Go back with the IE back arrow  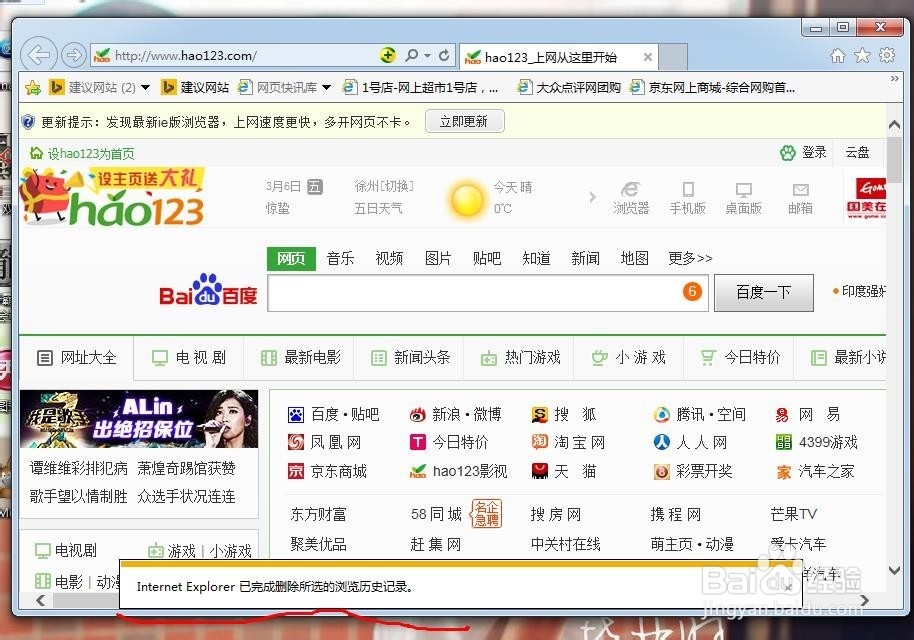[x=39, y=55]
